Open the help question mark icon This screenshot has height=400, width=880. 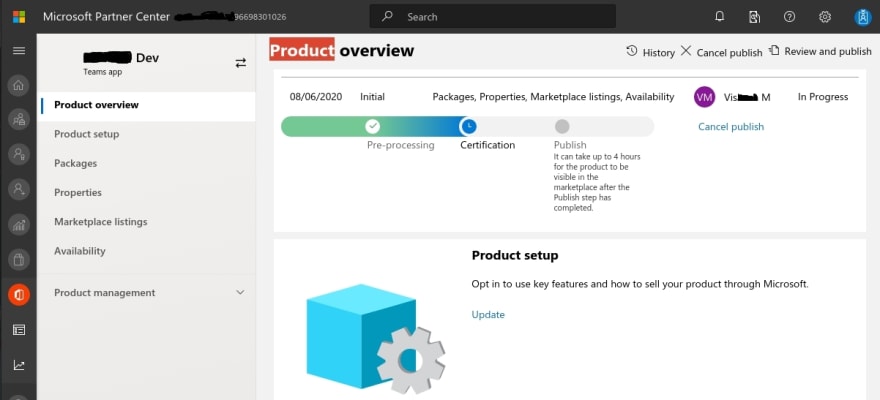tap(789, 17)
